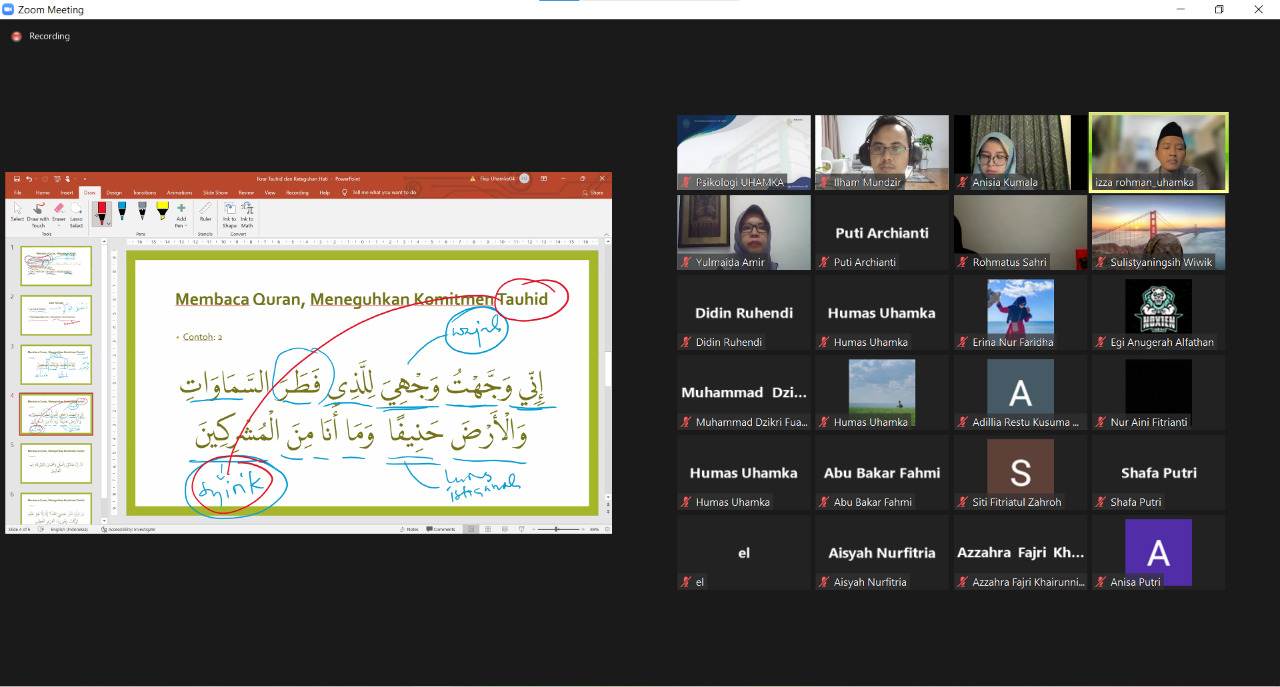
Task: Click the Ink to Shape icon
Action: point(229,213)
